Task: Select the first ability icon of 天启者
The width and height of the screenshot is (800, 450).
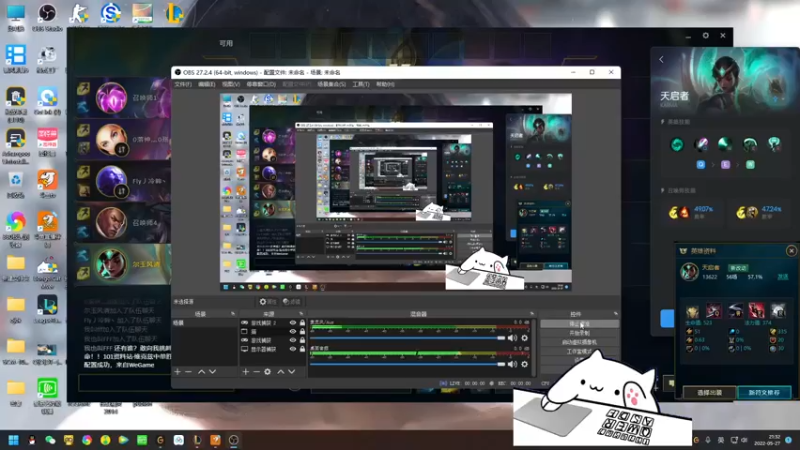Action: pos(677,144)
